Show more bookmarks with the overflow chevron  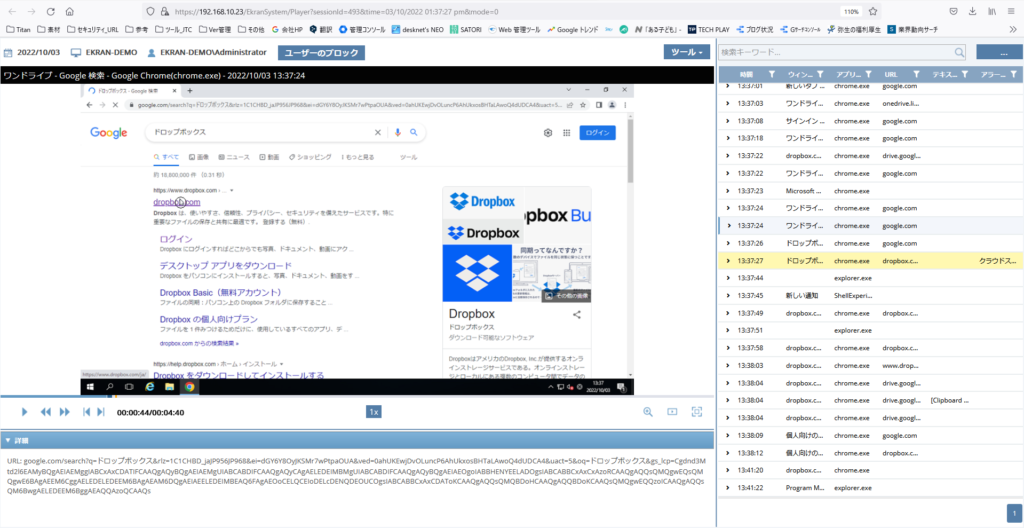coord(1012,29)
